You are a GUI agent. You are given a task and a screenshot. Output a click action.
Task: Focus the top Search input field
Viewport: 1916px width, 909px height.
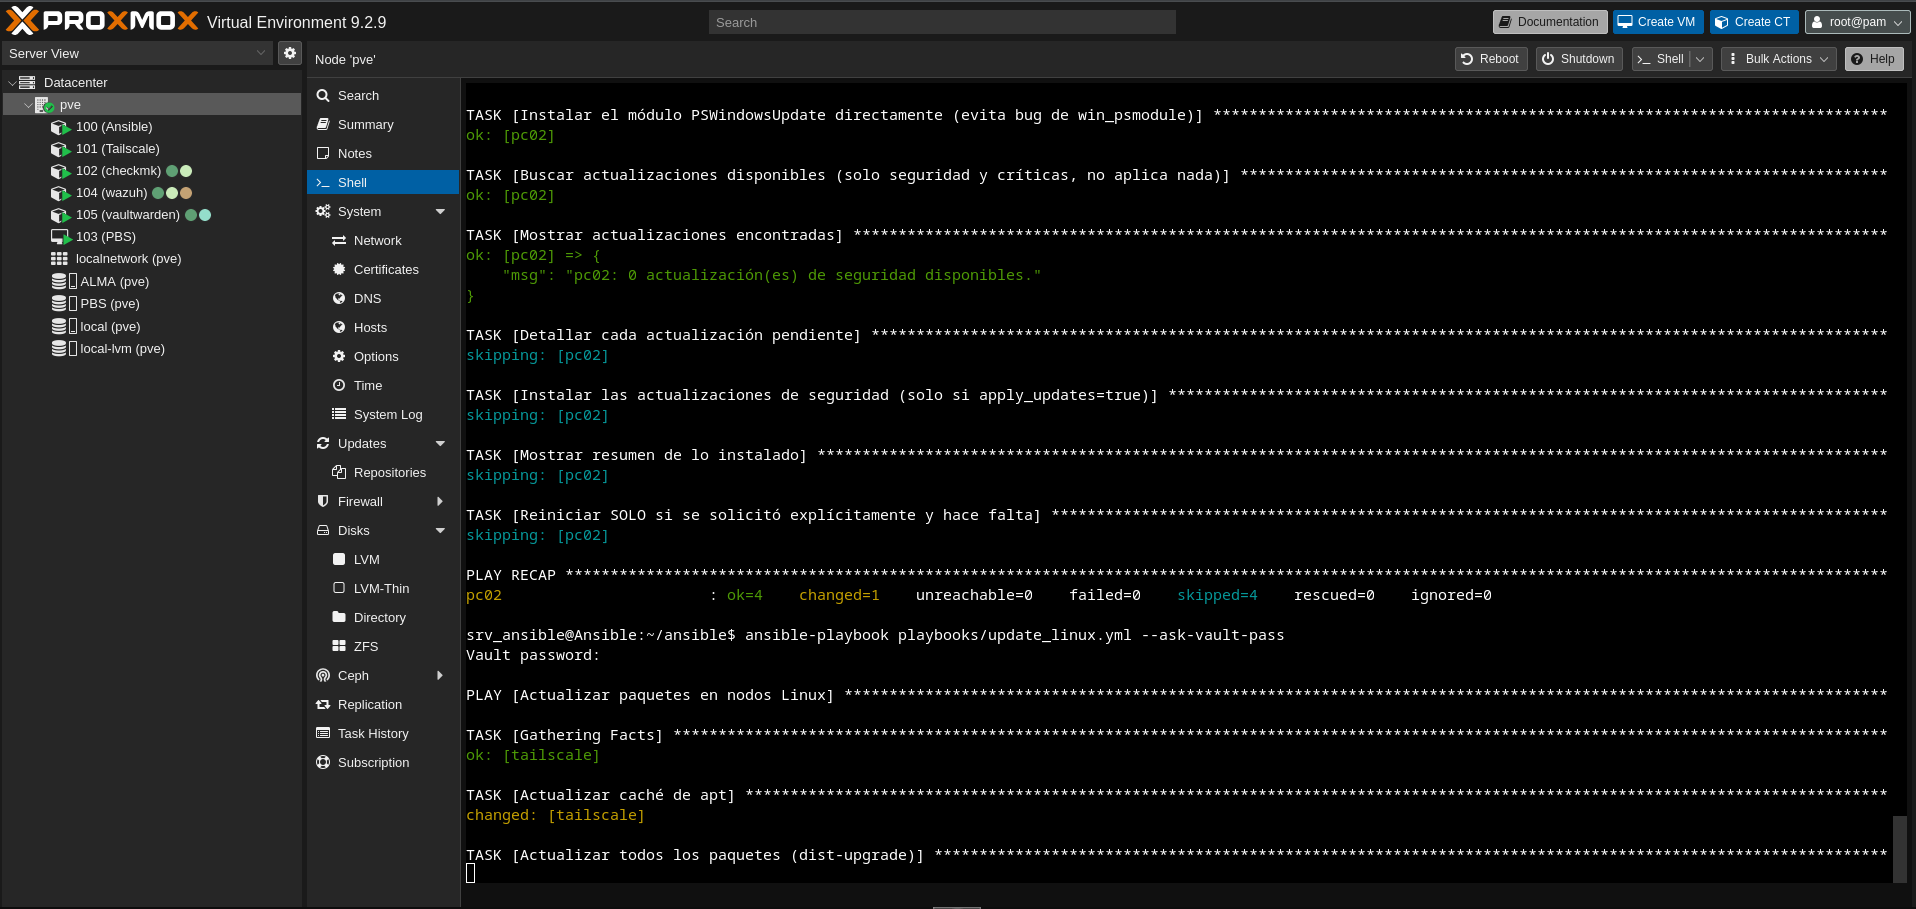[942, 22]
